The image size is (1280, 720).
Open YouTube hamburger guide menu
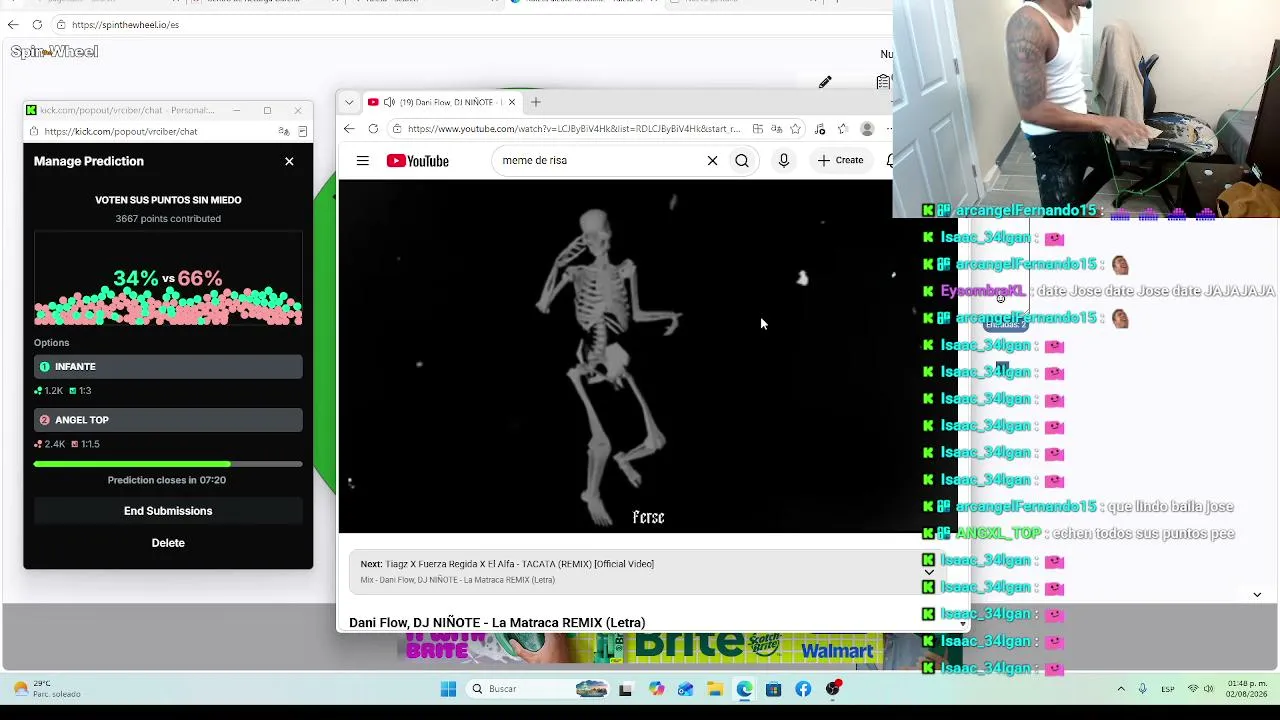(363, 161)
